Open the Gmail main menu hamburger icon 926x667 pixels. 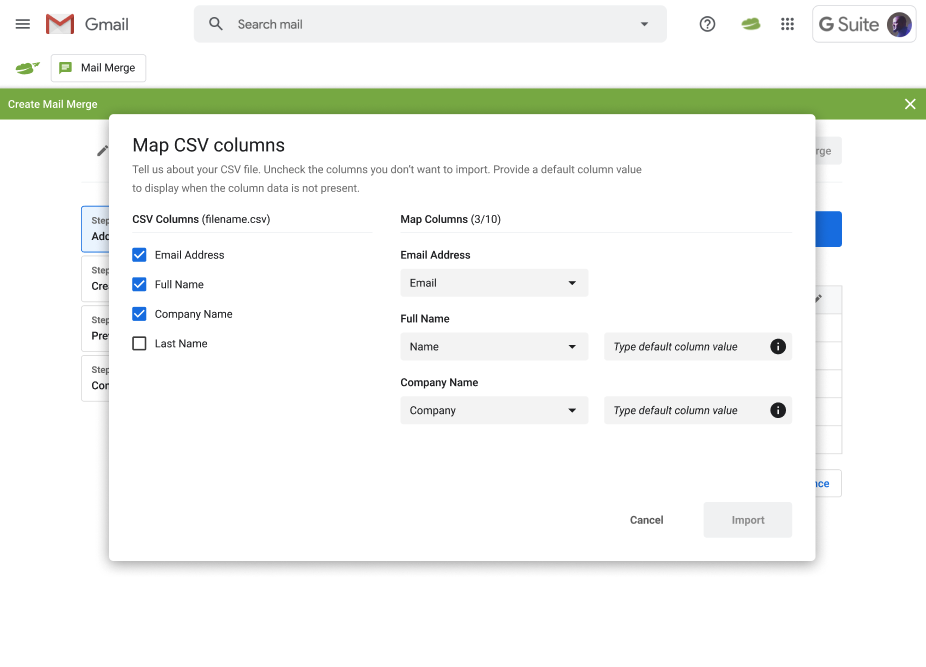(x=23, y=24)
